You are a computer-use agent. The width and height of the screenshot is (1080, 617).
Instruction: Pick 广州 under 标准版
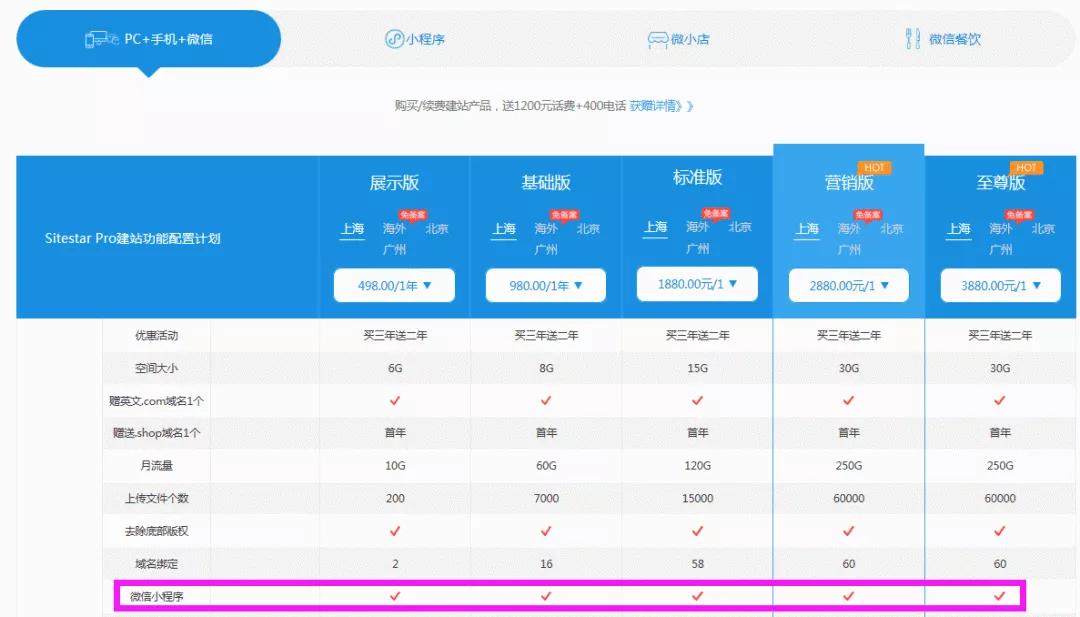click(697, 248)
